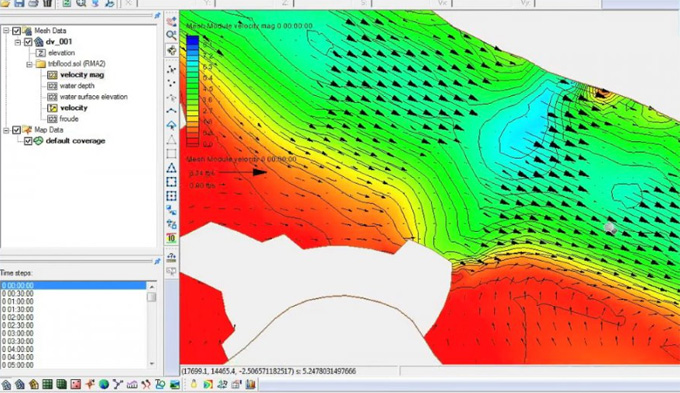
Task: Click the Delete trash can icon
Action: tap(47, 3)
